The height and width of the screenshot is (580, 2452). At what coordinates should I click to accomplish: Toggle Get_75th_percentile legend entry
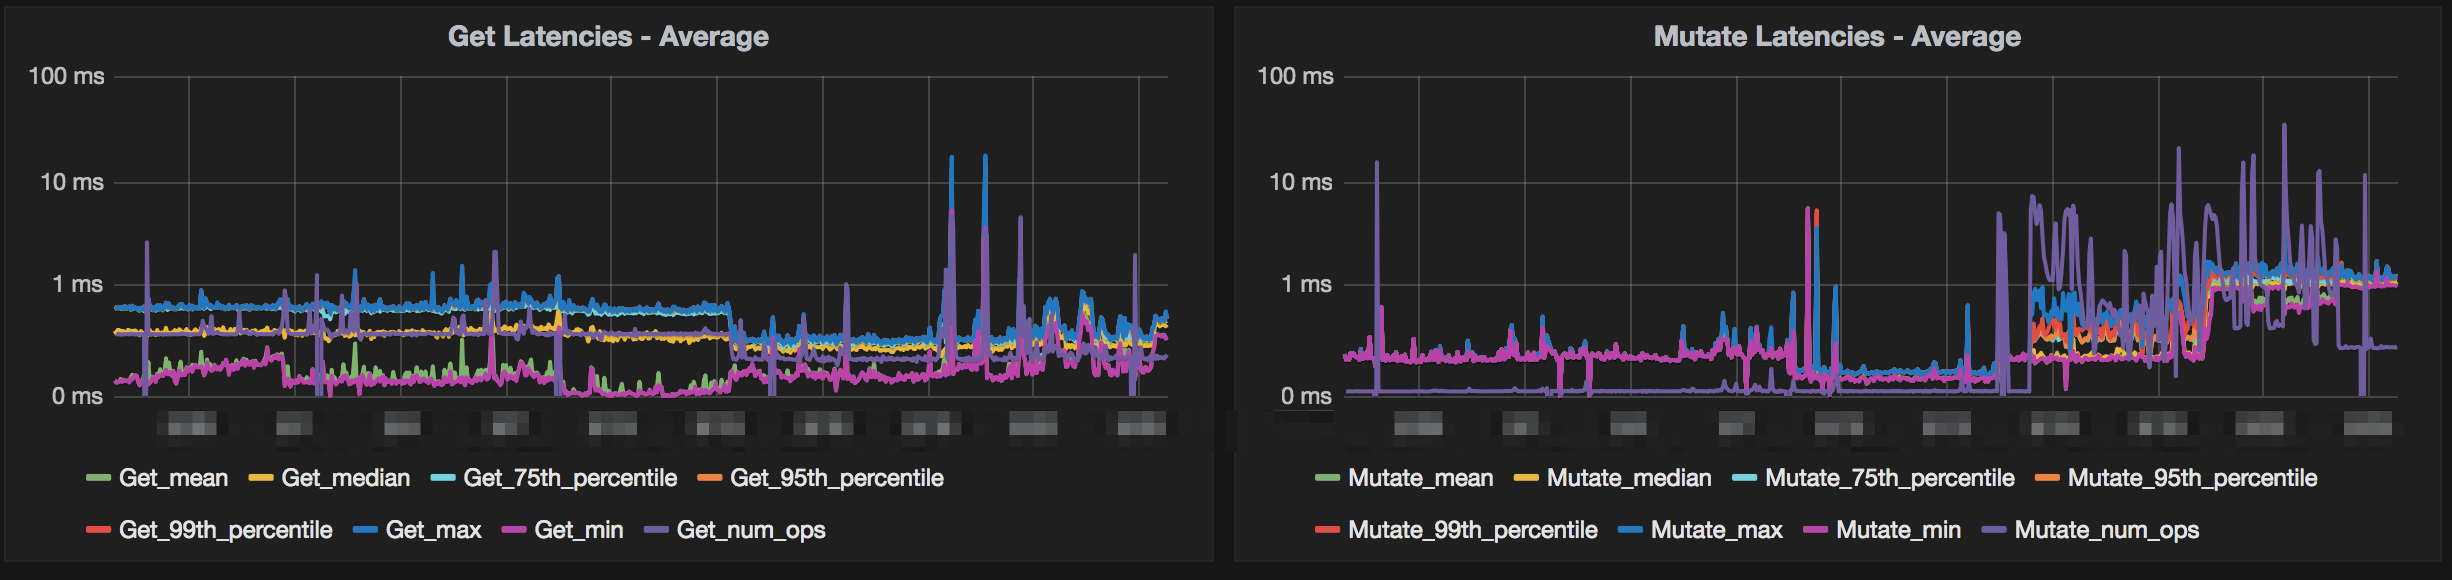569,478
